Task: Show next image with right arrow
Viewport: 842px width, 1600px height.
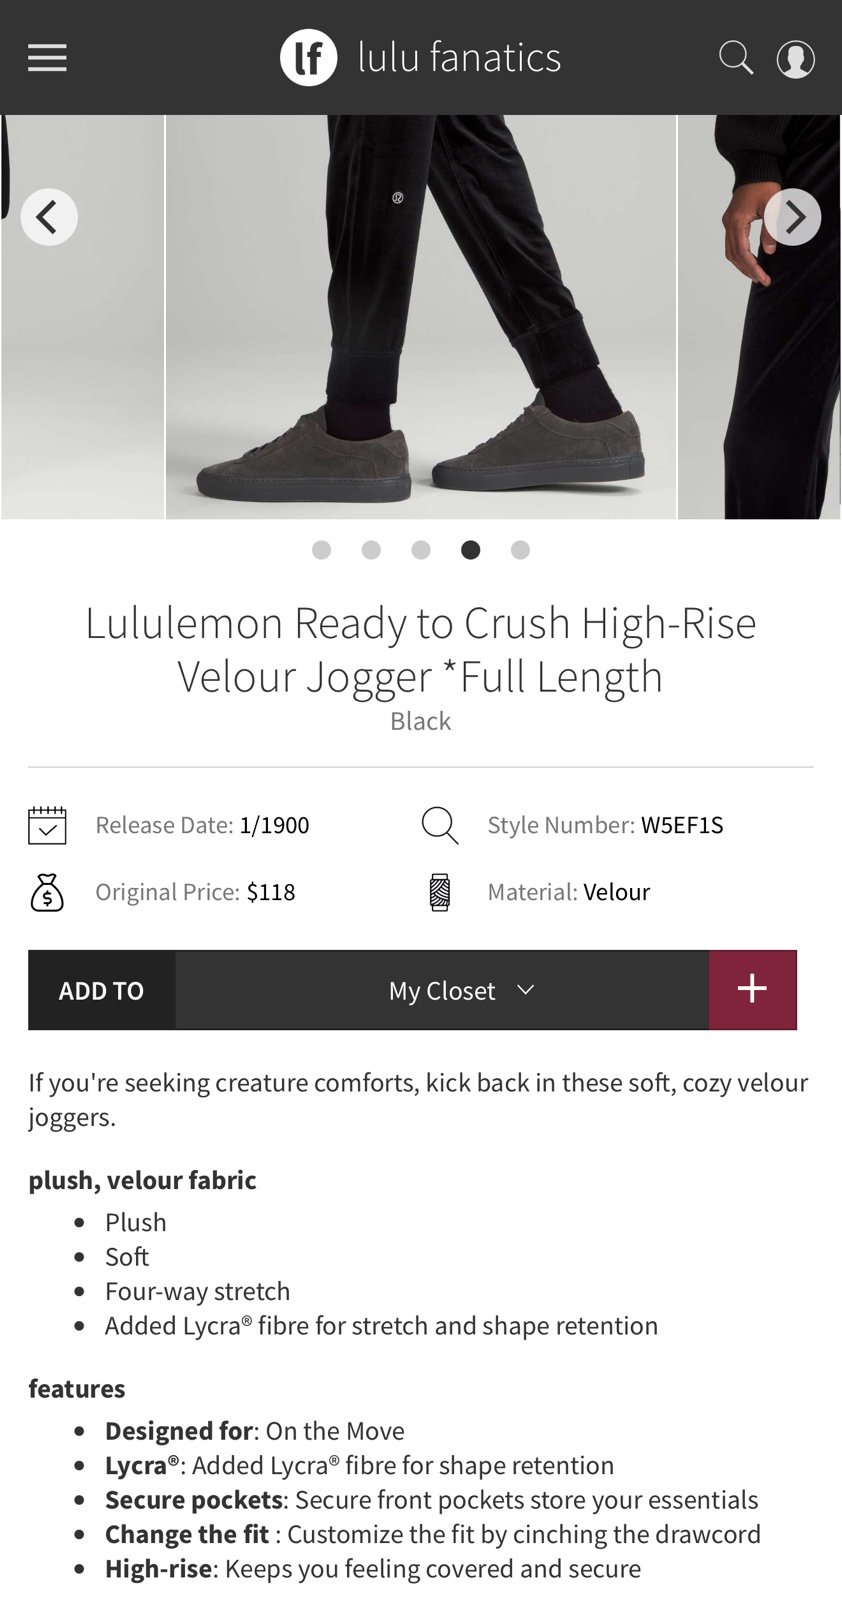Action: 793,217
